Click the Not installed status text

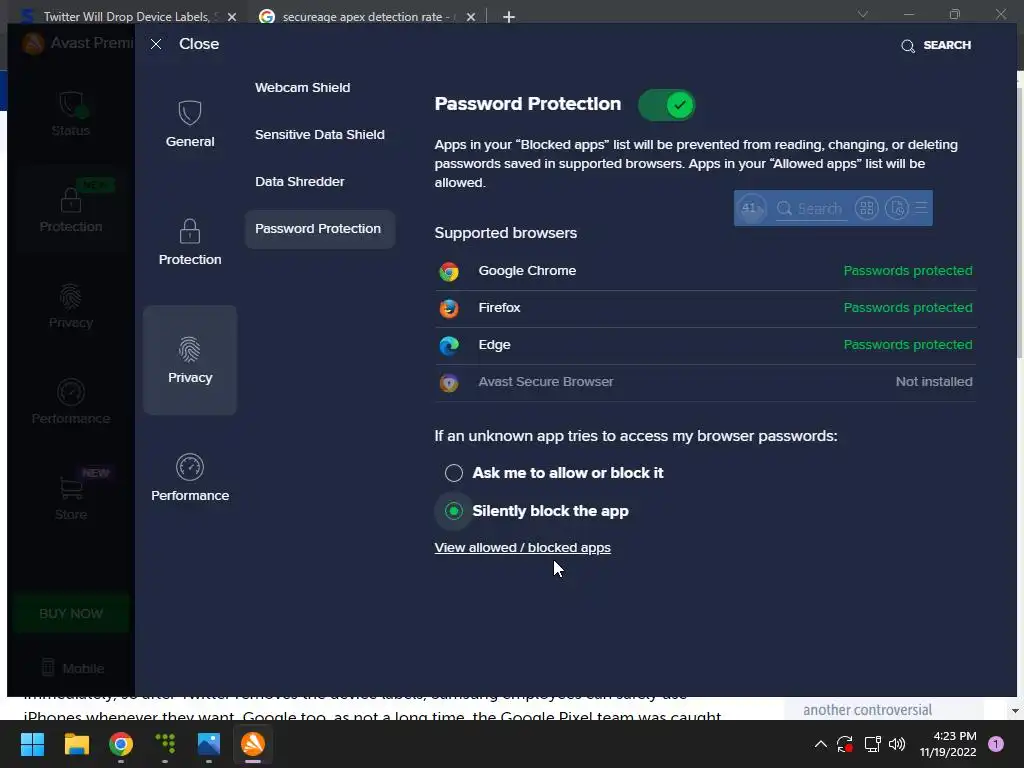[934, 382]
